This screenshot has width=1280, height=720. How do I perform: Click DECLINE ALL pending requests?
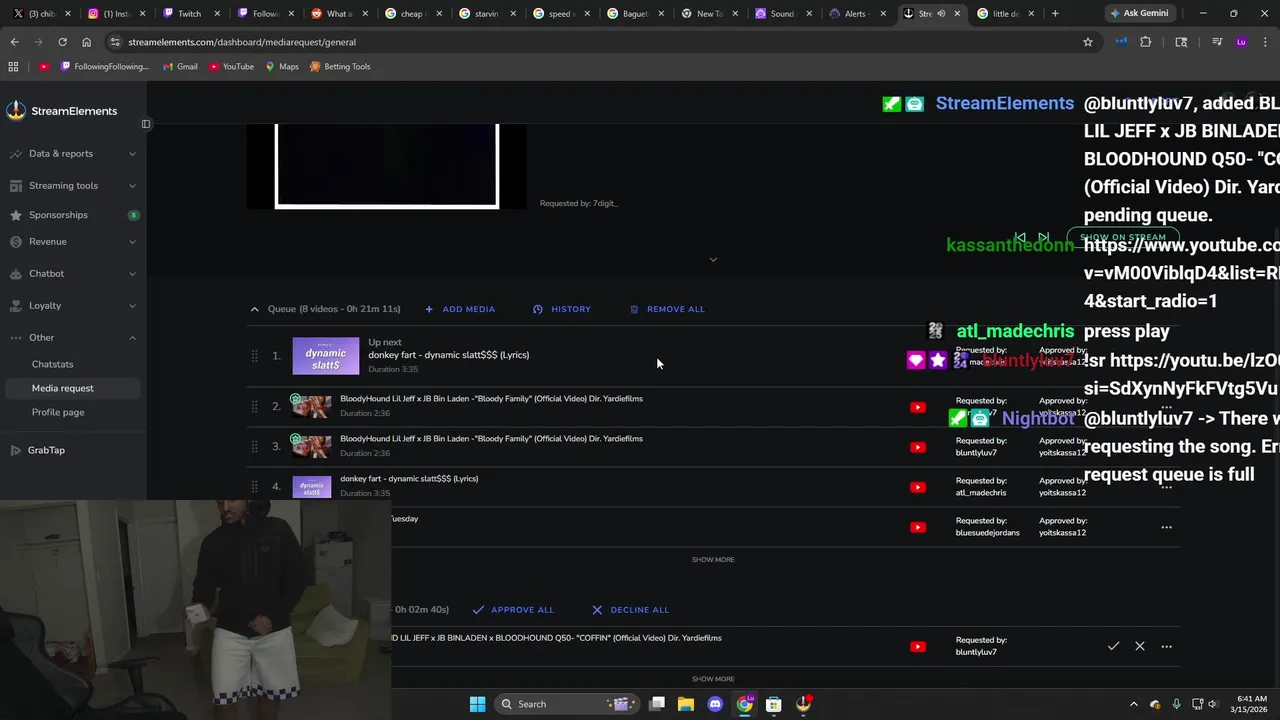pyautogui.click(x=630, y=610)
